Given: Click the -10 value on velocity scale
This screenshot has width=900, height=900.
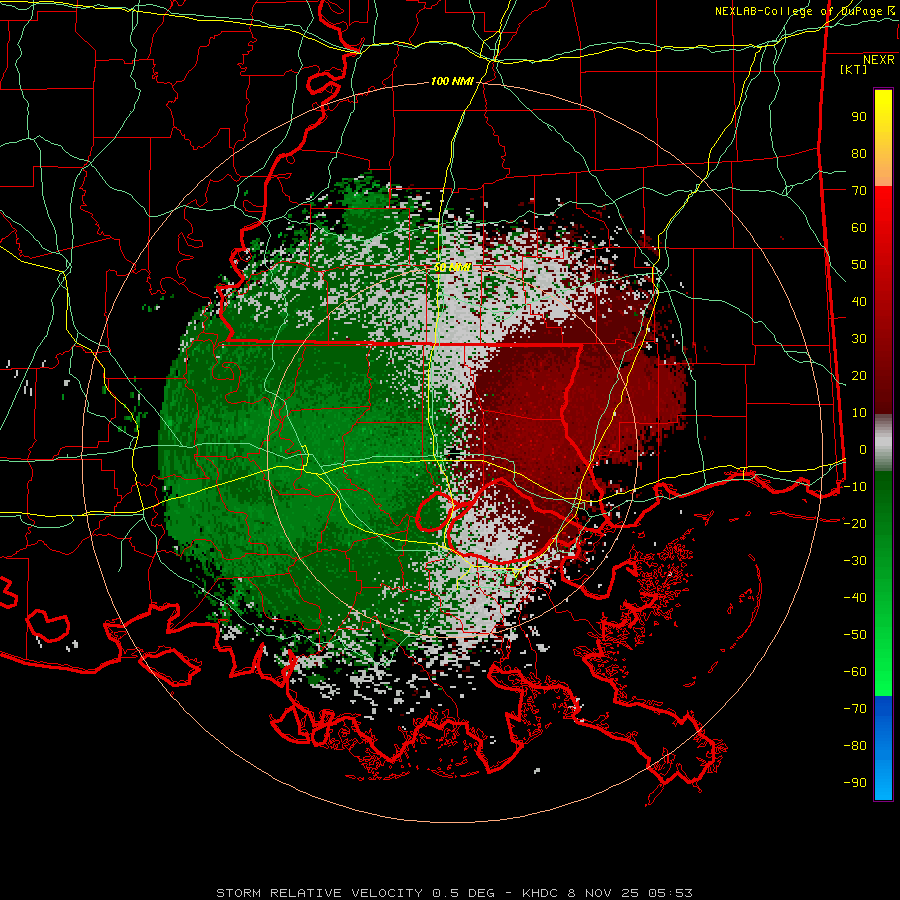Looking at the screenshot, I should 855,487.
